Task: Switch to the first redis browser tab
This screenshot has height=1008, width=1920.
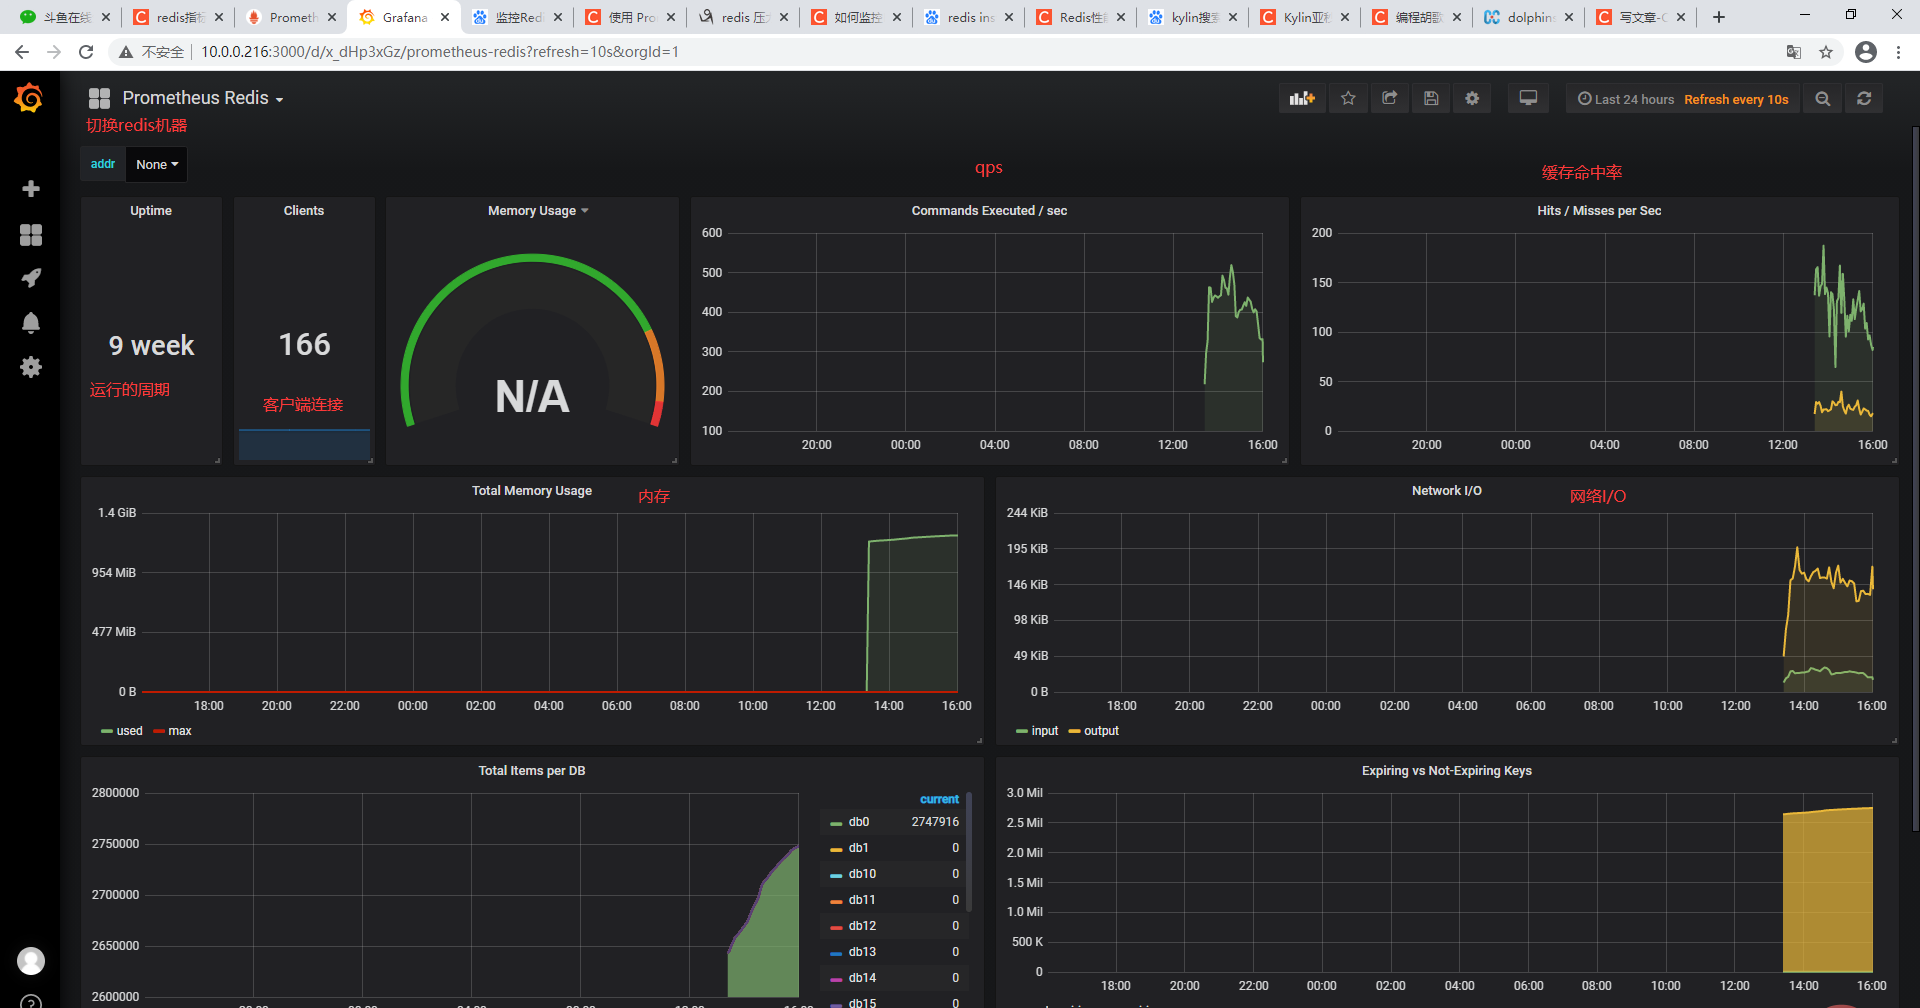Action: pos(179,17)
